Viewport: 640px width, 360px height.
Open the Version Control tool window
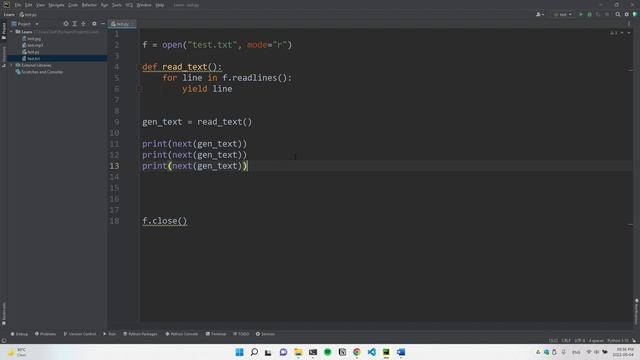tap(80, 334)
